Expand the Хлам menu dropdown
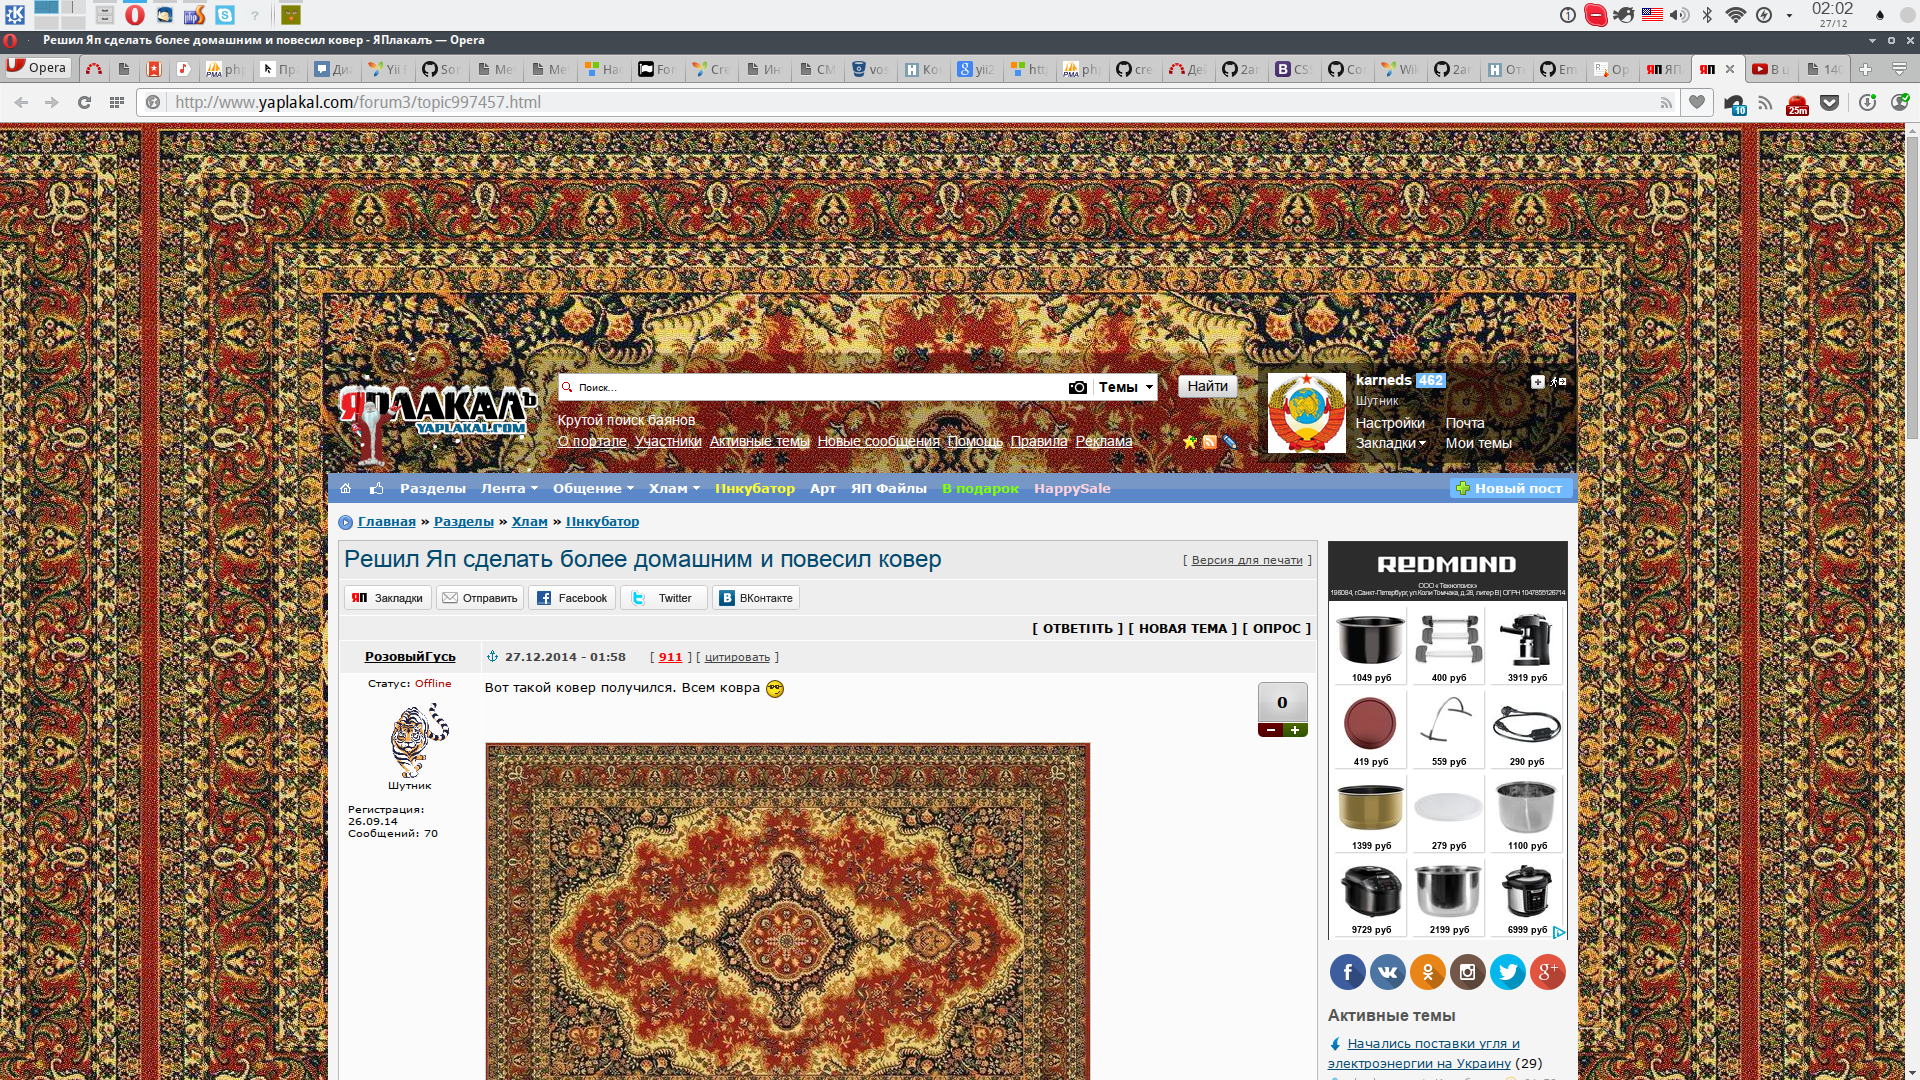1920x1080 pixels. [674, 488]
